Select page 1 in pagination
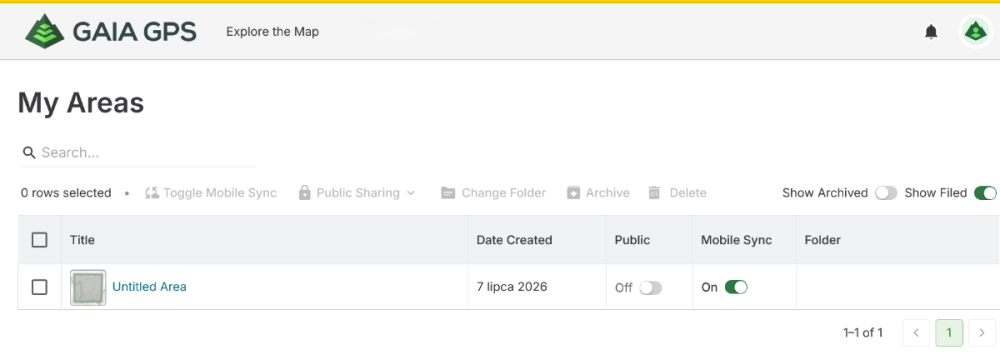 click(x=949, y=333)
